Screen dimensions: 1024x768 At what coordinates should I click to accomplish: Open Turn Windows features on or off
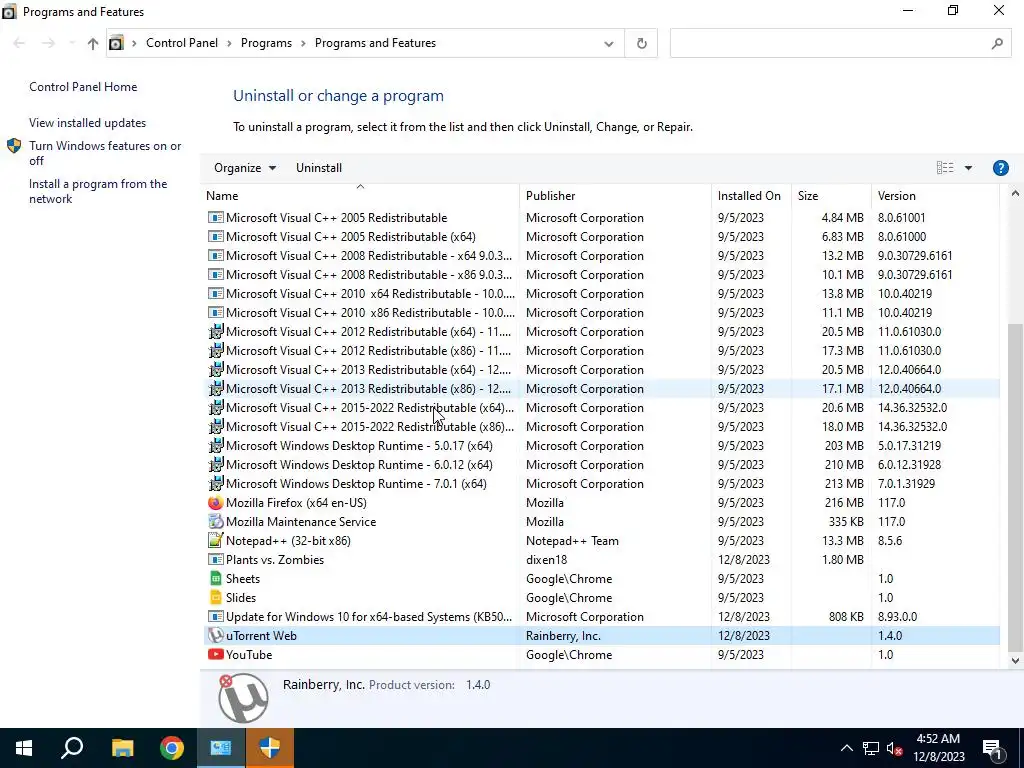105,153
